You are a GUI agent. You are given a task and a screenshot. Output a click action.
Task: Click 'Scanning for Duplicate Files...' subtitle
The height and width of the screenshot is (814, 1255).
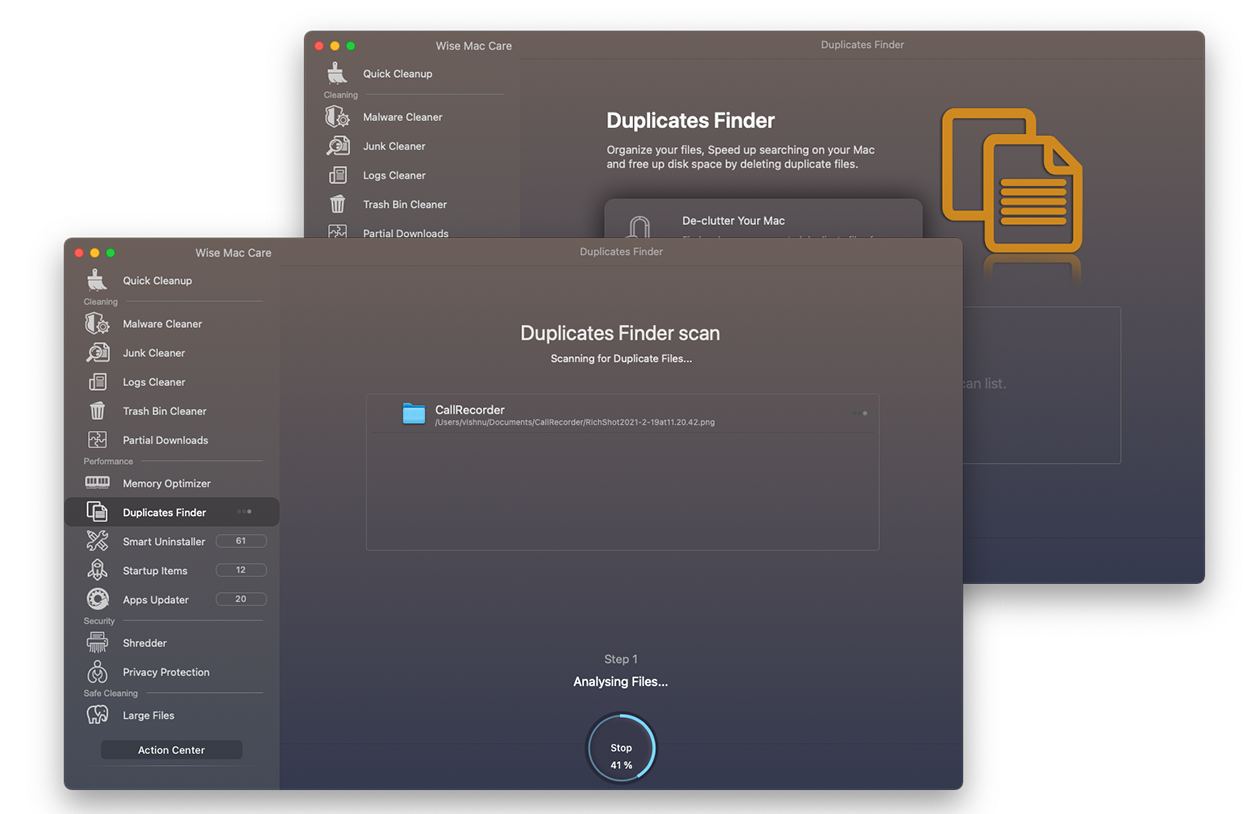click(621, 358)
